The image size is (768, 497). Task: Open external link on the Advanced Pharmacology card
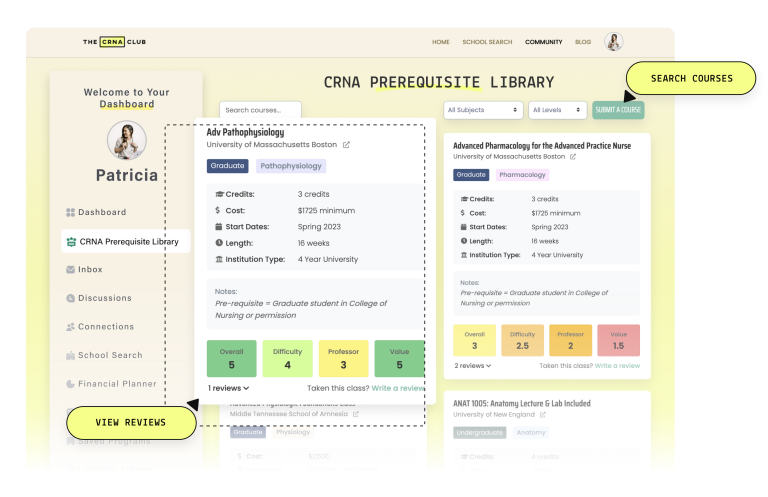point(573,157)
